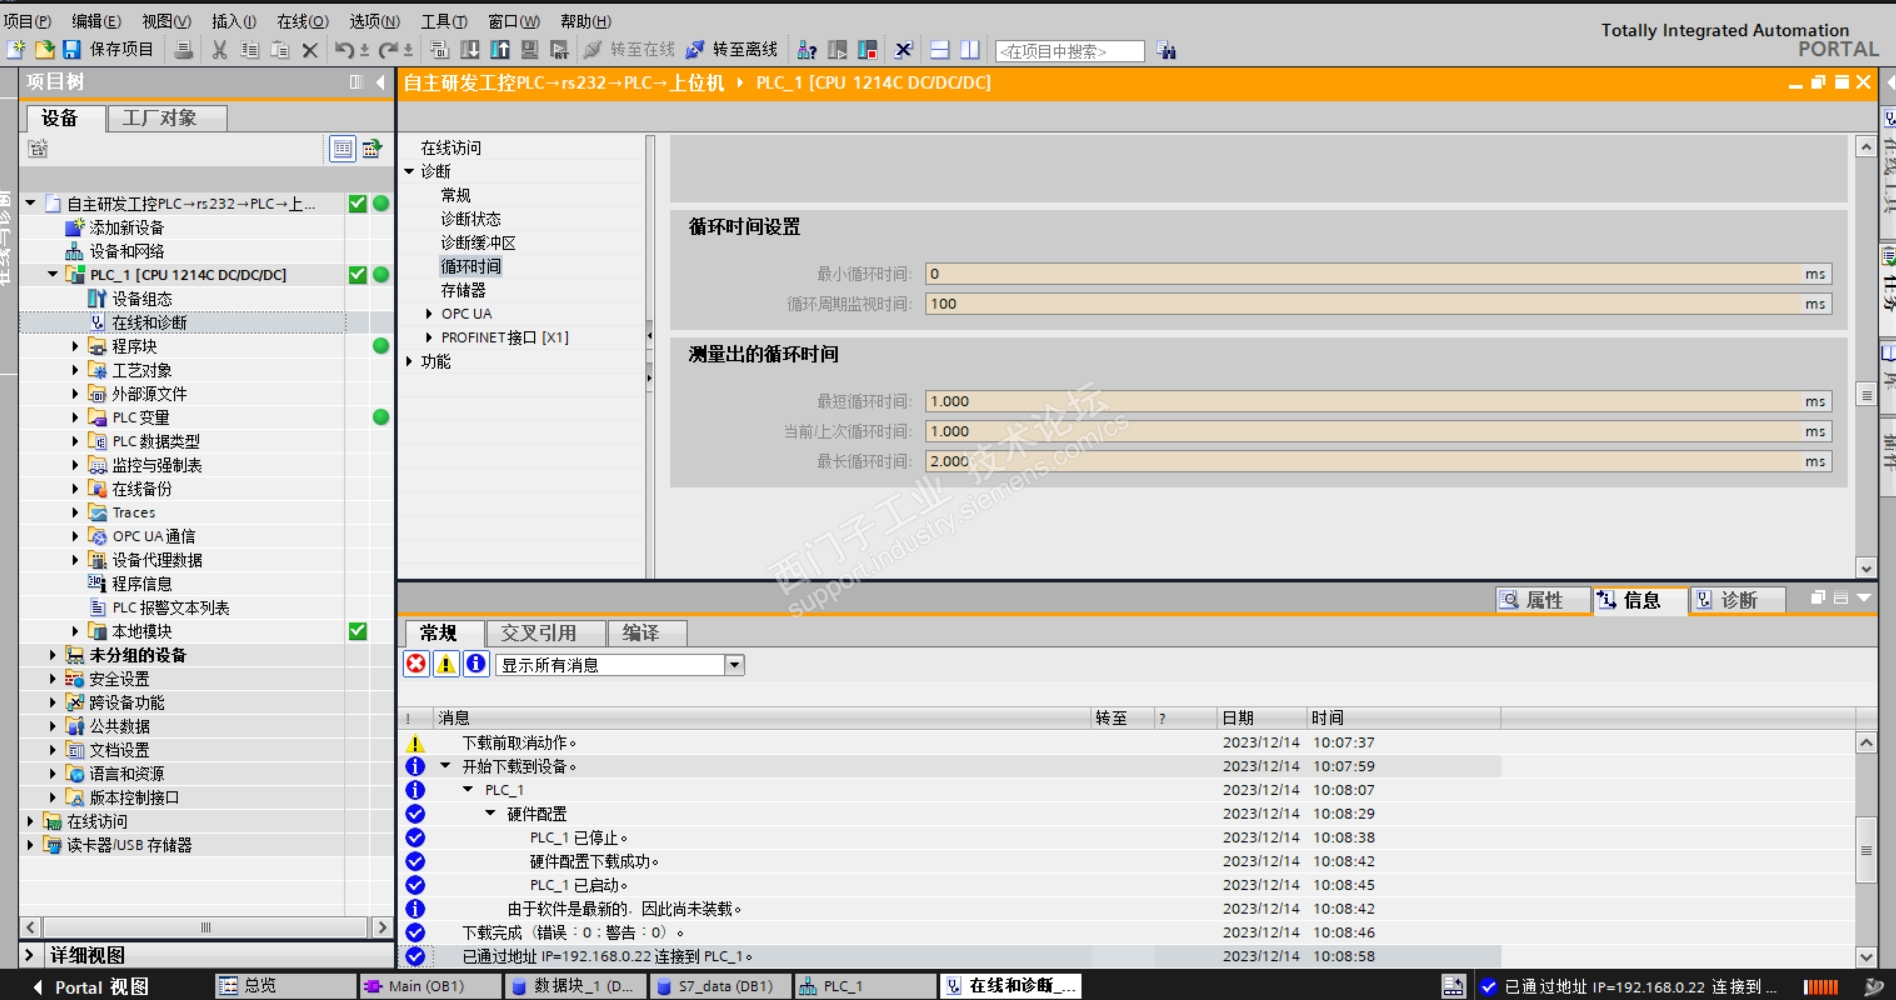Click the project search input field
The height and width of the screenshot is (1000, 1896).
tap(1070, 51)
